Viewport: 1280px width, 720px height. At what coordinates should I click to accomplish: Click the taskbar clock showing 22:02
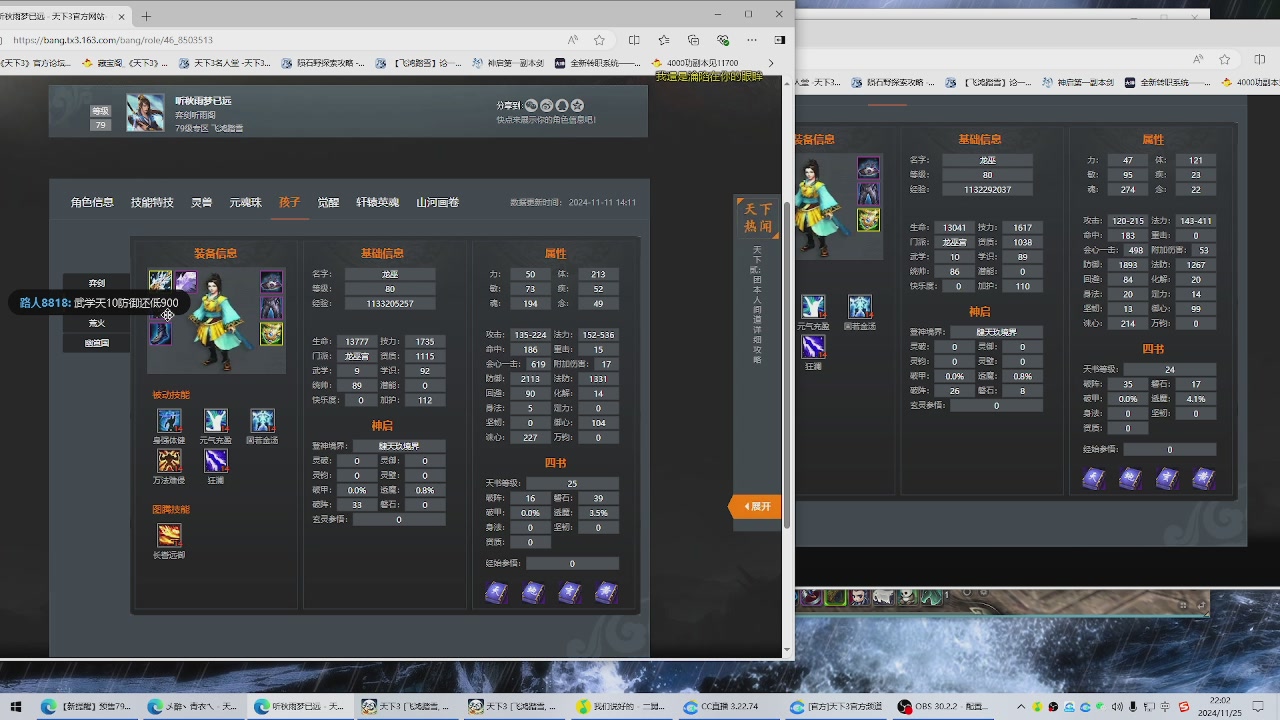click(1221, 706)
